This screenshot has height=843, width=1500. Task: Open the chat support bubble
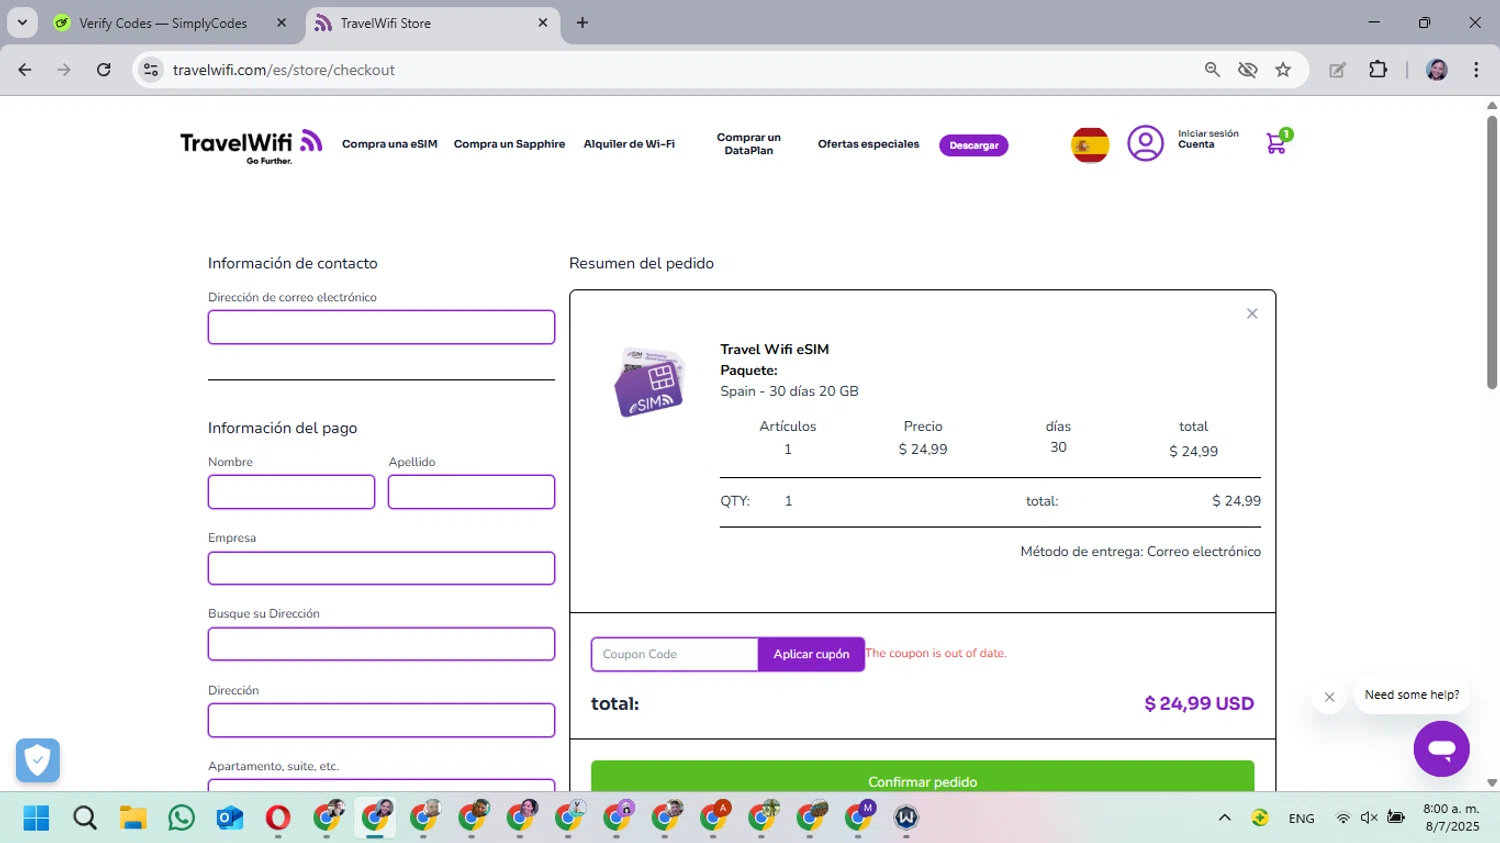1441,748
